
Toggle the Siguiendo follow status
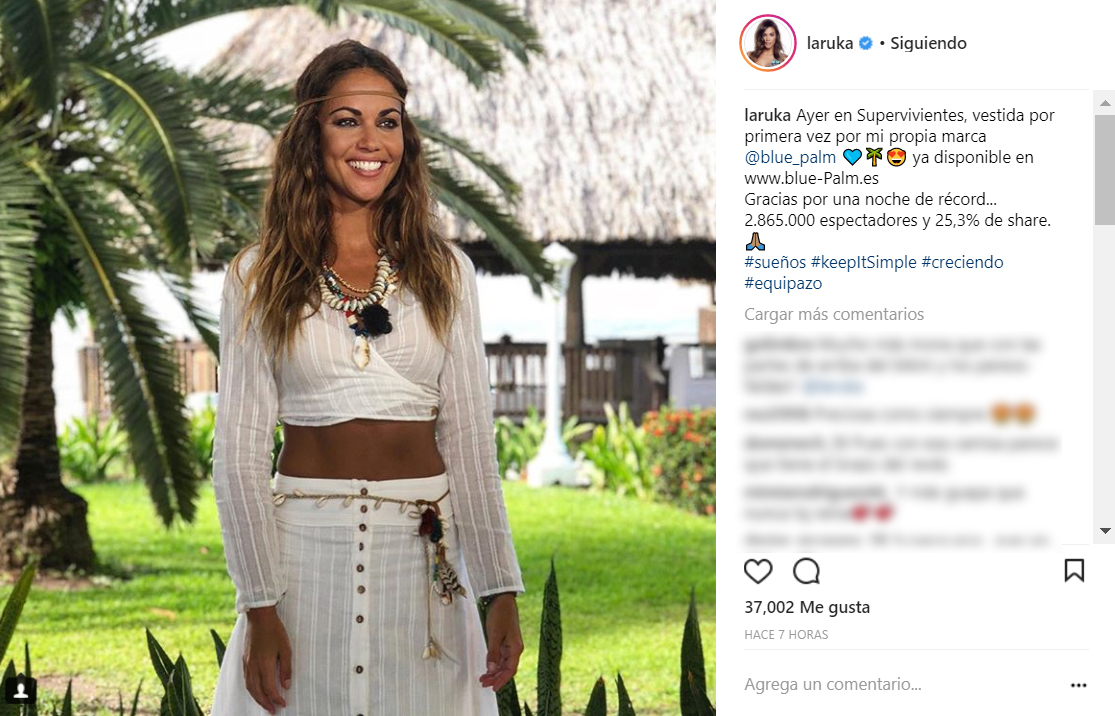[x=928, y=43]
